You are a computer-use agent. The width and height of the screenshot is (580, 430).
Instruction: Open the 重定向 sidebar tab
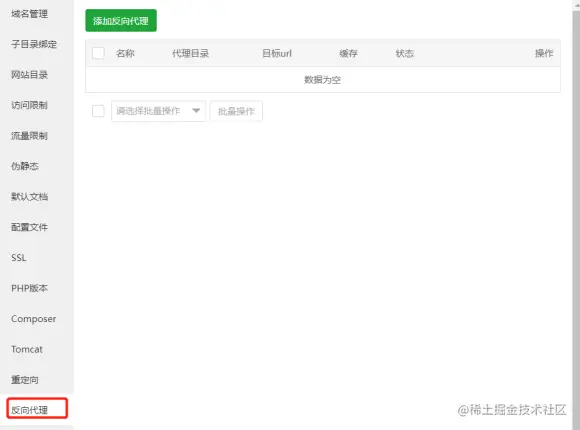(x=25, y=380)
